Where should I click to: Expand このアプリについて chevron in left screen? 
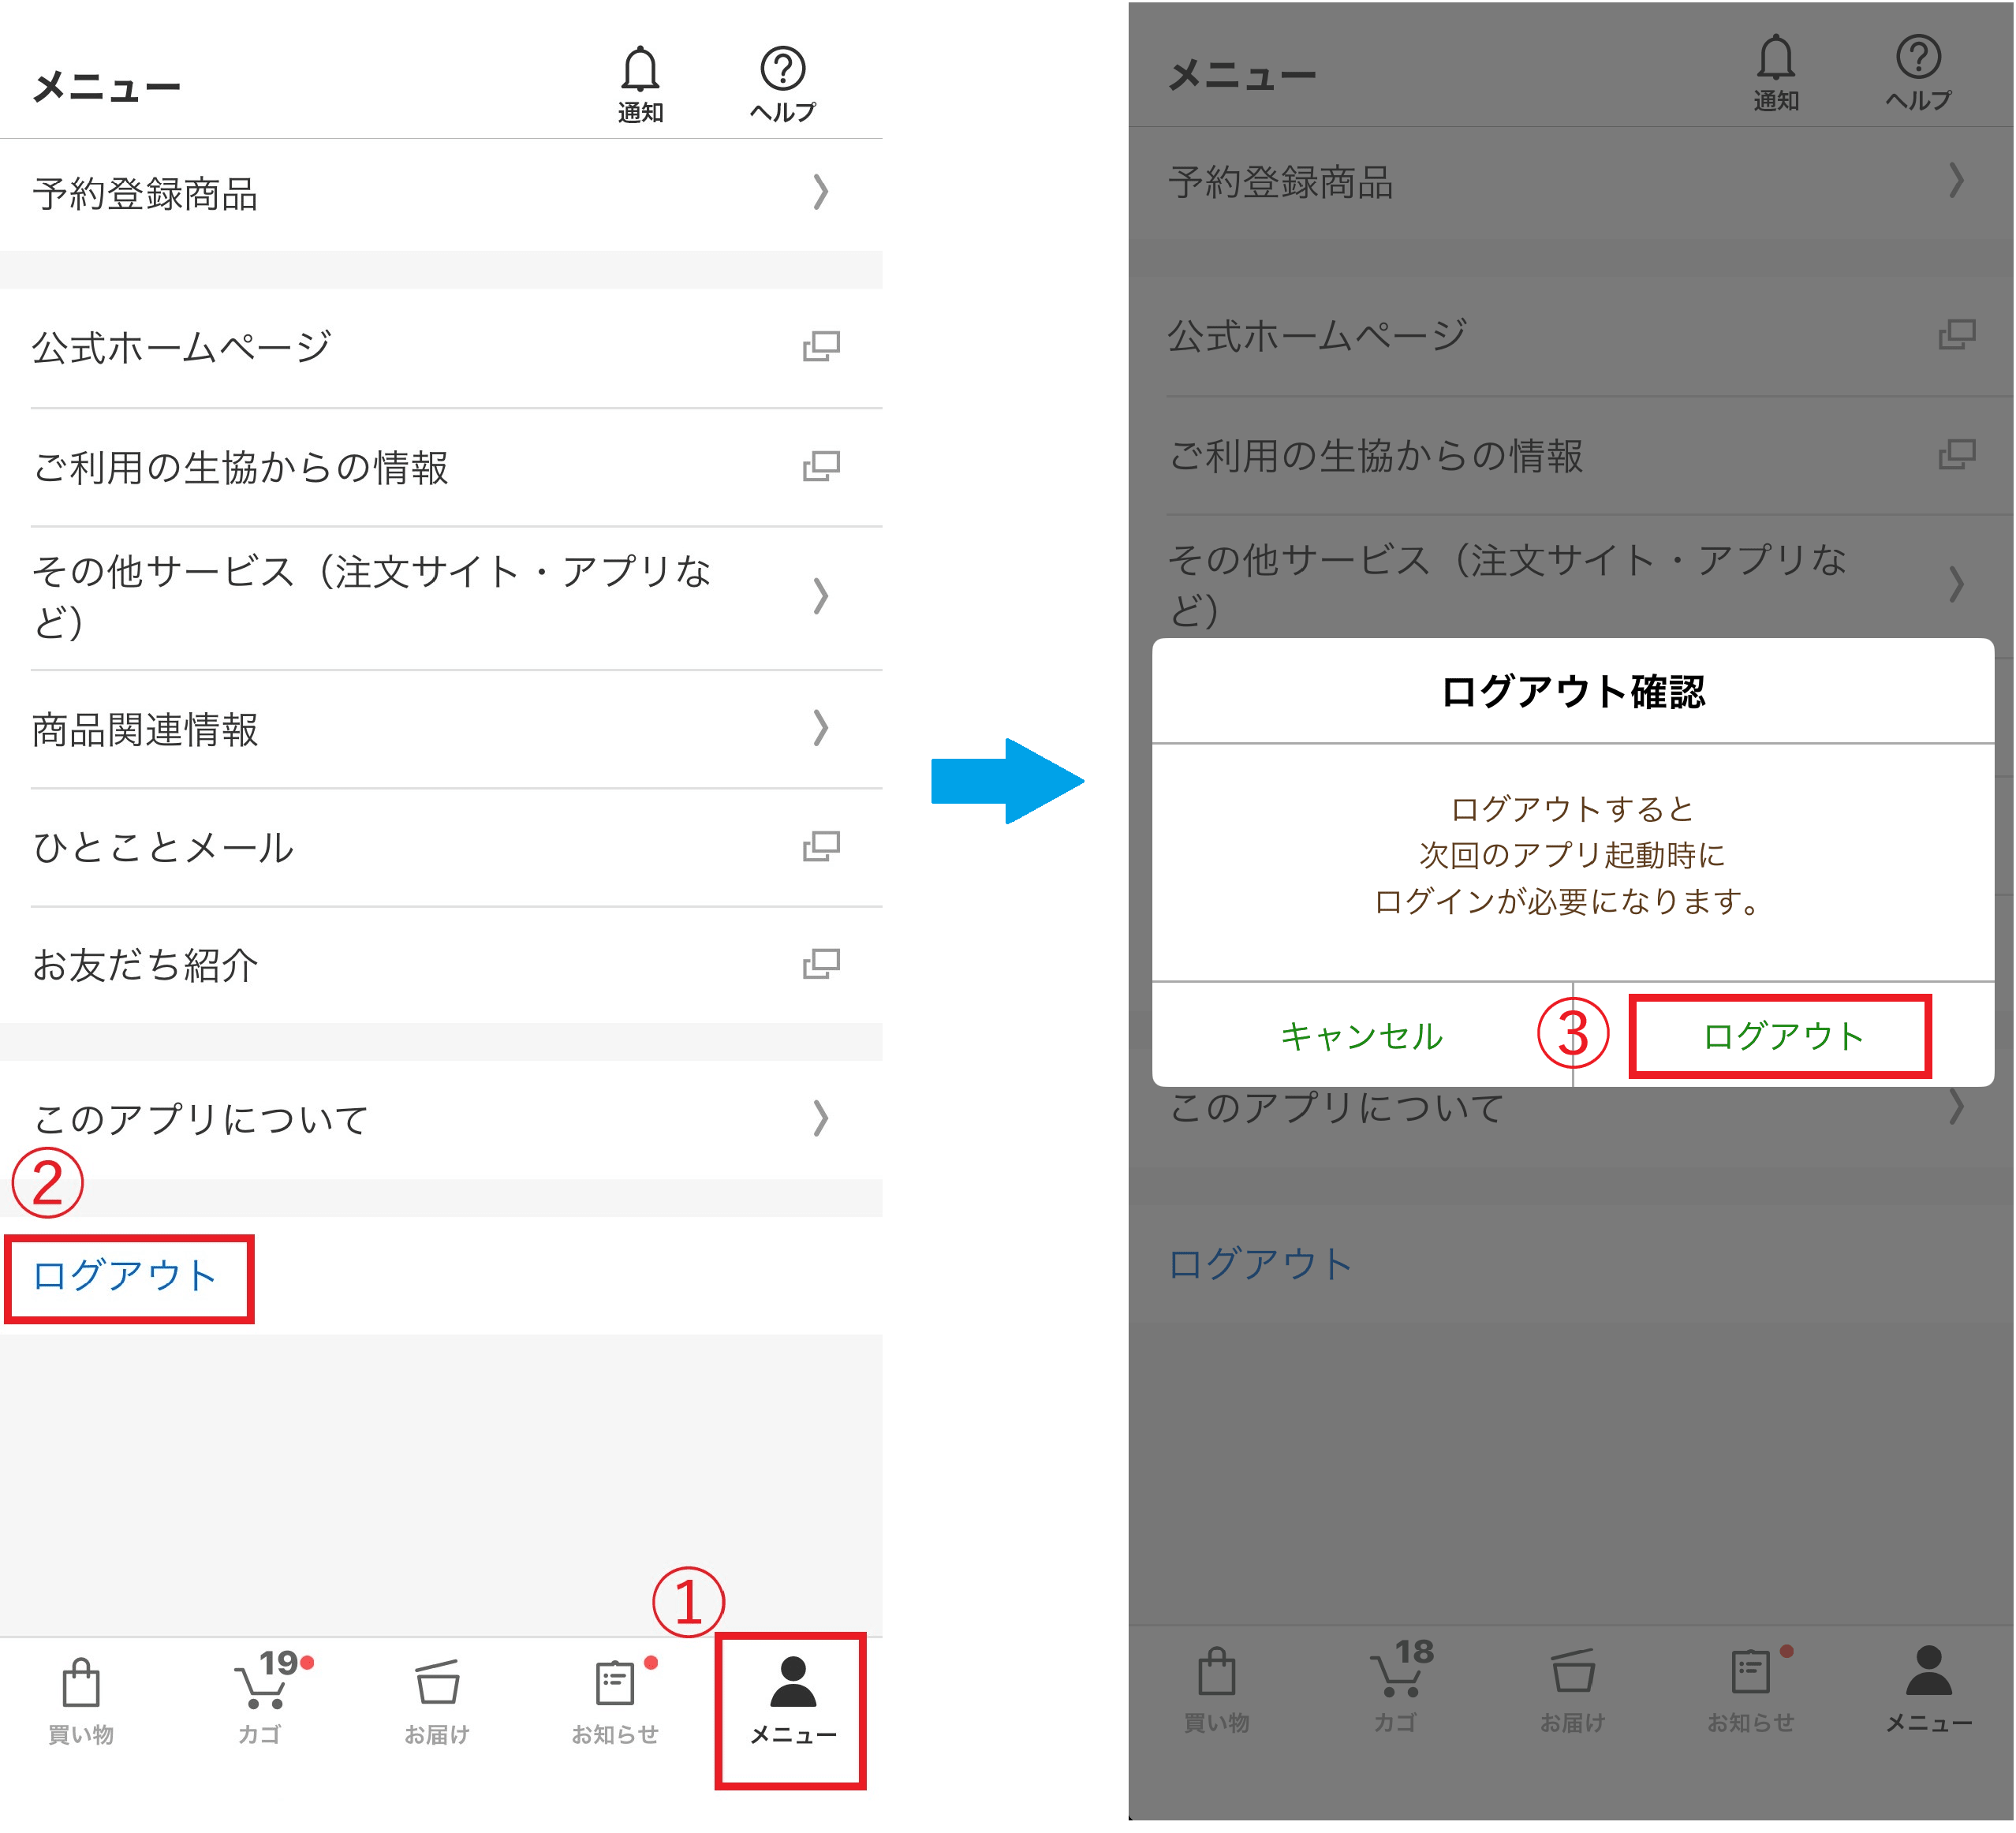tap(820, 1118)
